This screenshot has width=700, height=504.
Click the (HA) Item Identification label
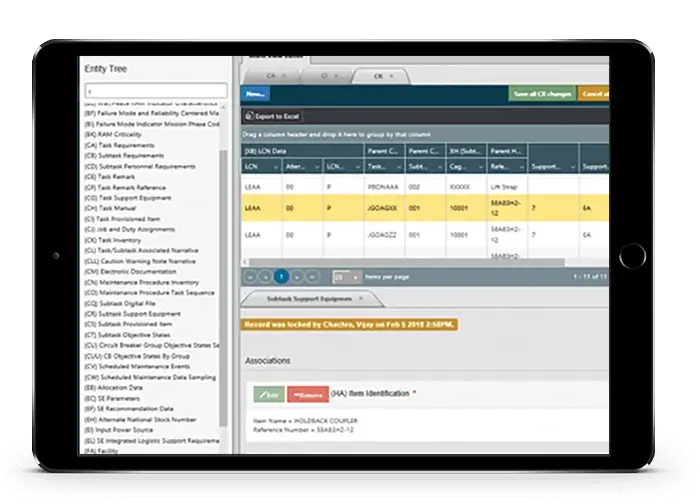(370, 393)
